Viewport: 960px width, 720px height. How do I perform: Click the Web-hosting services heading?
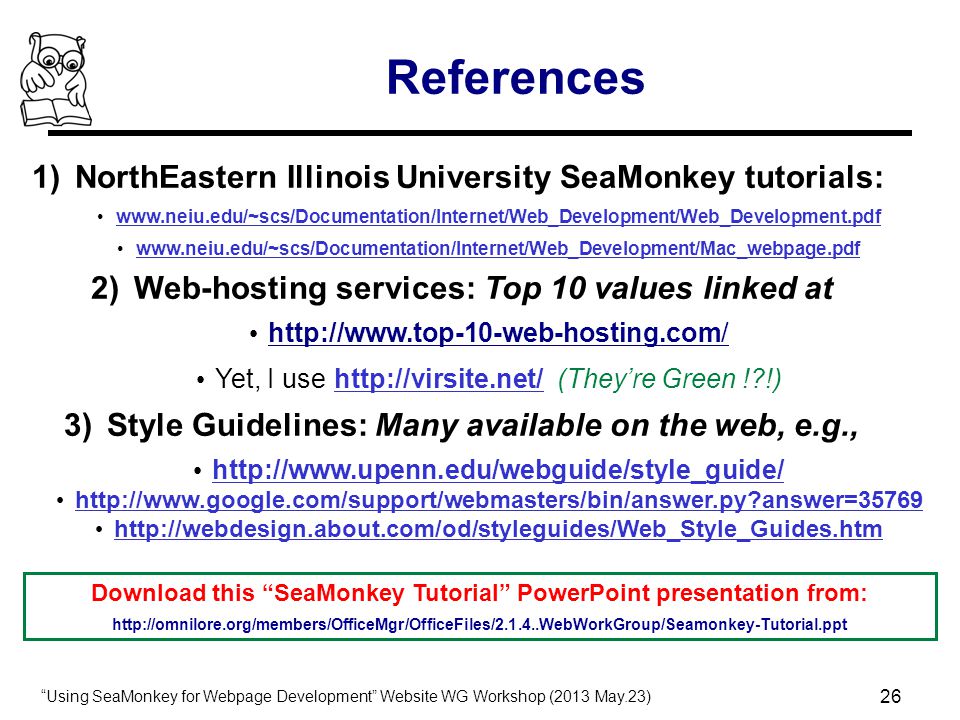(x=462, y=288)
